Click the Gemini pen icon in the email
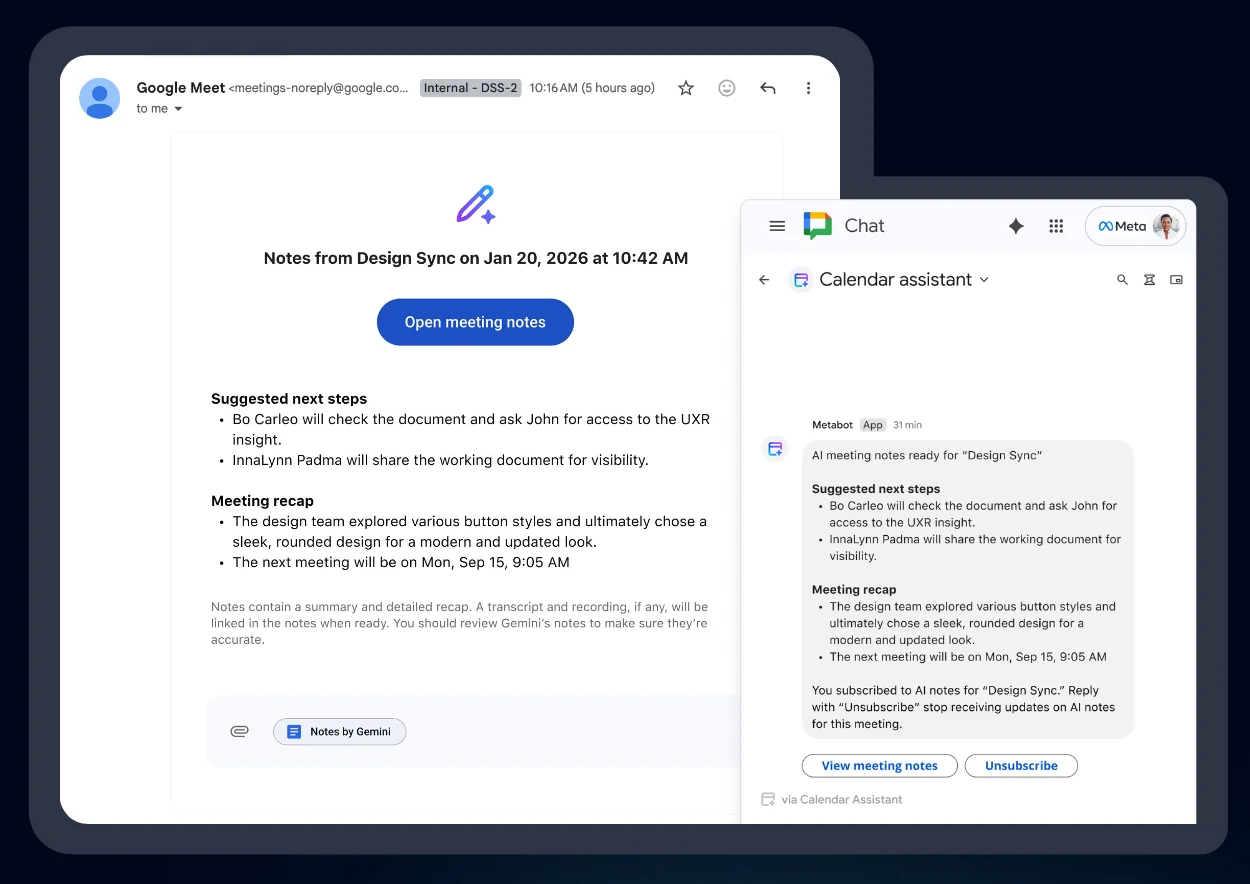 pos(476,204)
